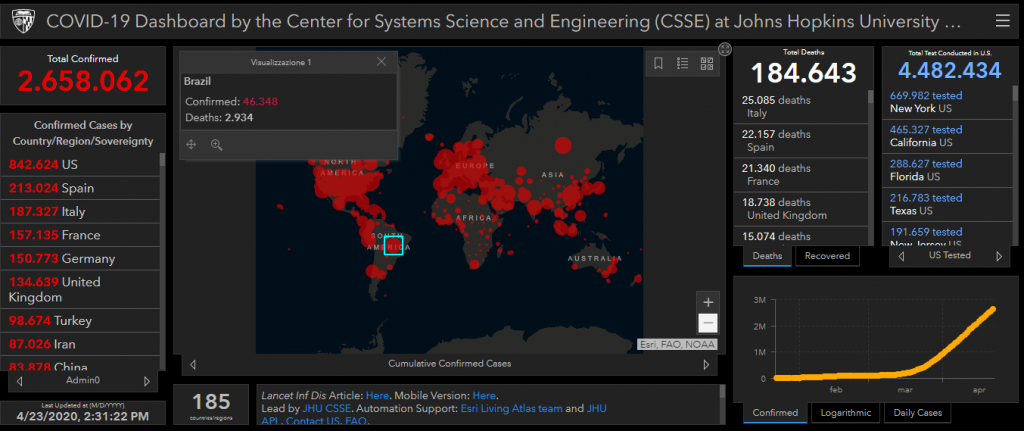The height and width of the screenshot is (431, 1024).
Task: Select 25.085 deaths Italy entry
Action: (801, 106)
